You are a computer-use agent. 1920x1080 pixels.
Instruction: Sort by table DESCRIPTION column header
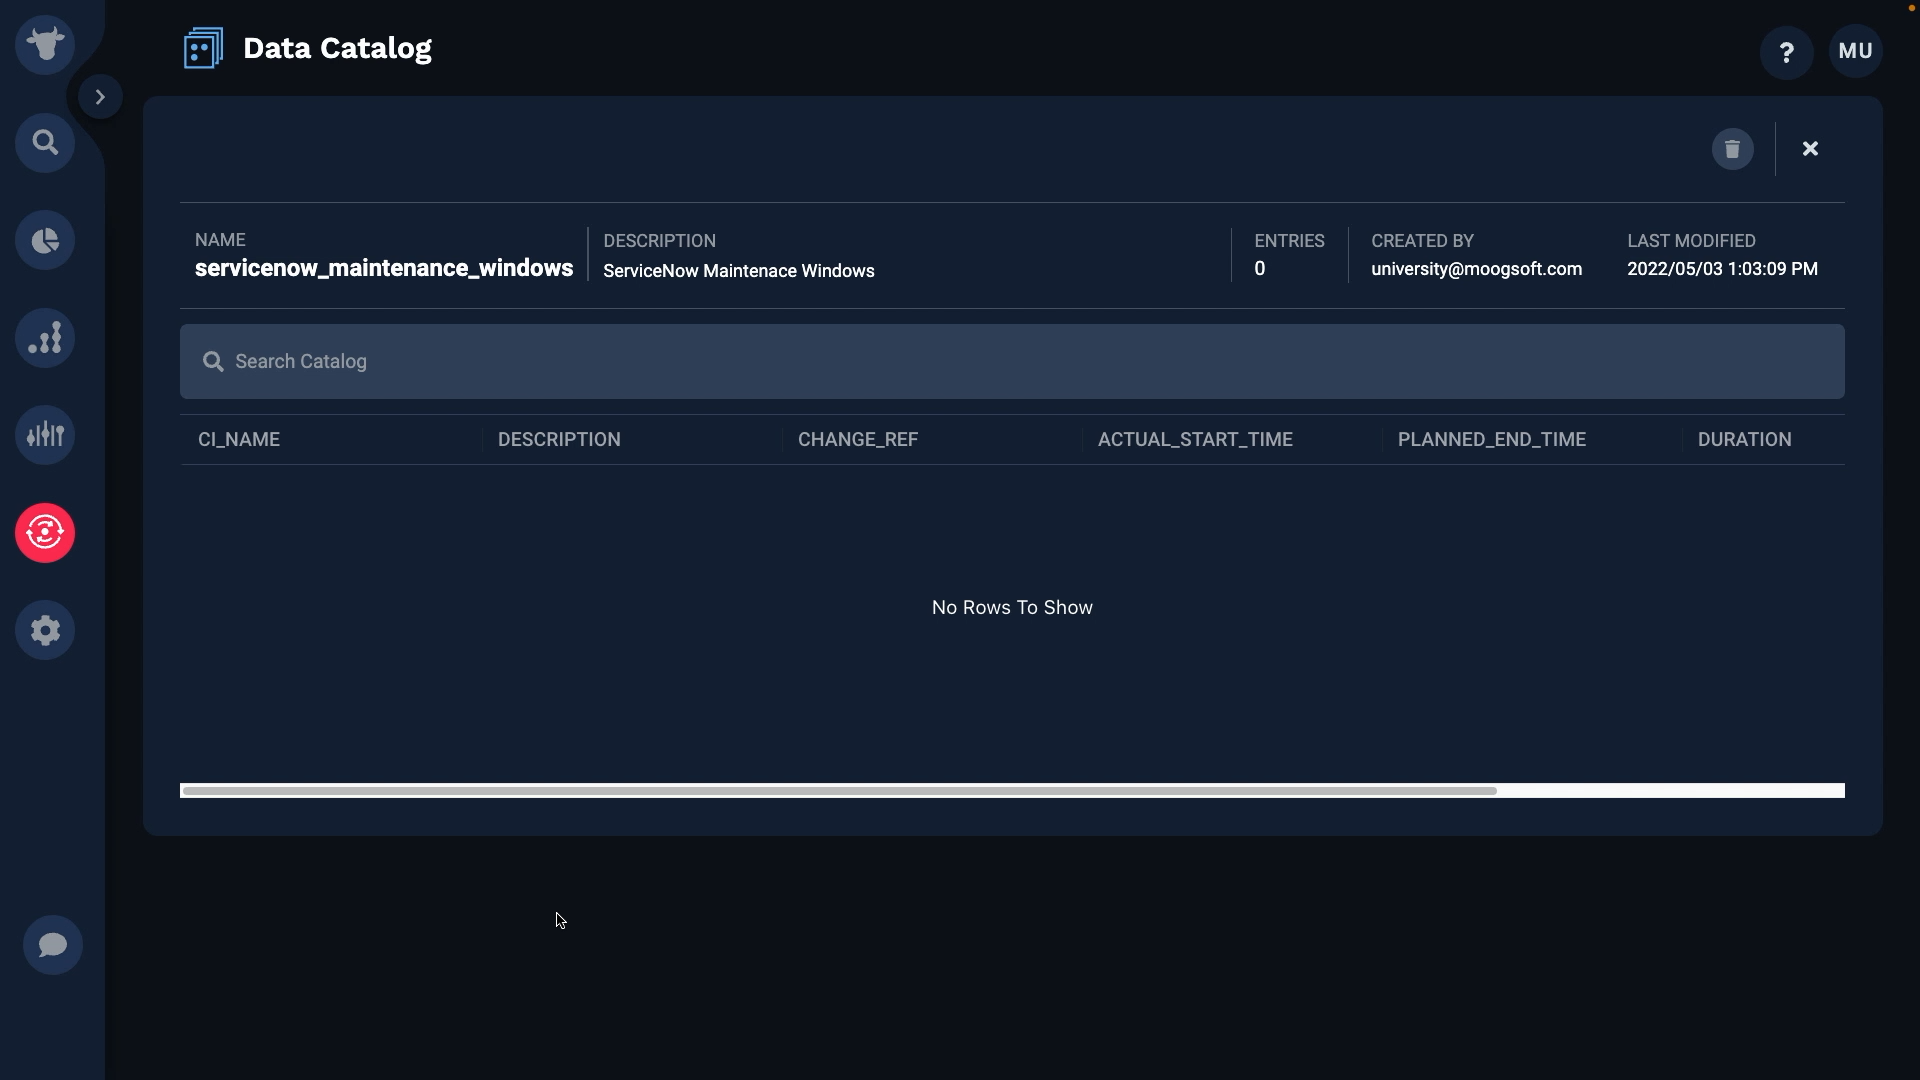(x=559, y=440)
